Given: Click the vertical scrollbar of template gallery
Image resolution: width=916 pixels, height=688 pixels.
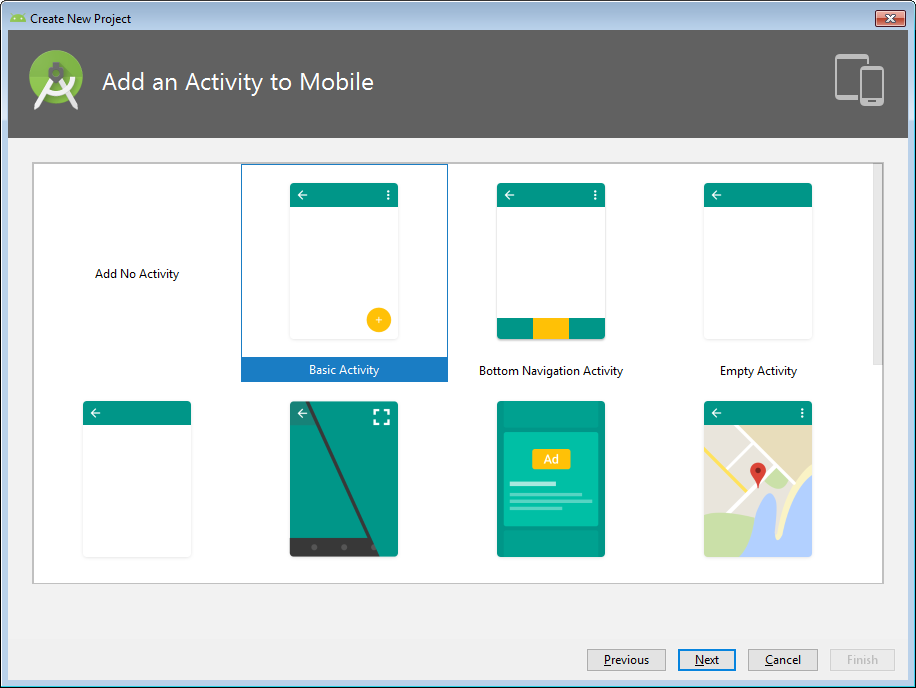Looking at the screenshot, I should [x=877, y=265].
